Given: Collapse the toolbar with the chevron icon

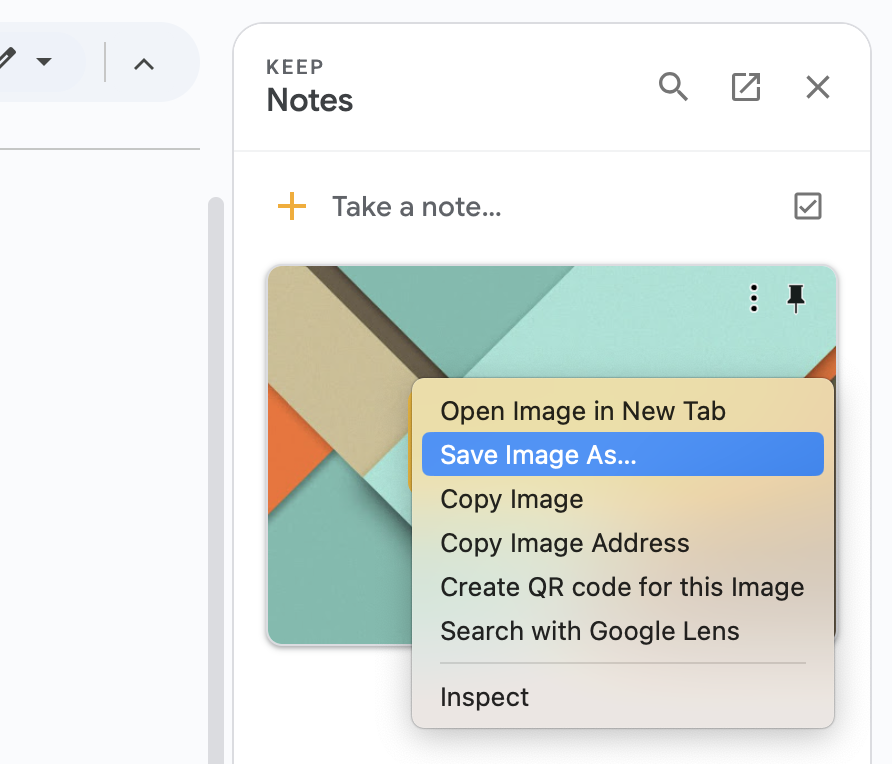Looking at the screenshot, I should pyautogui.click(x=144, y=62).
